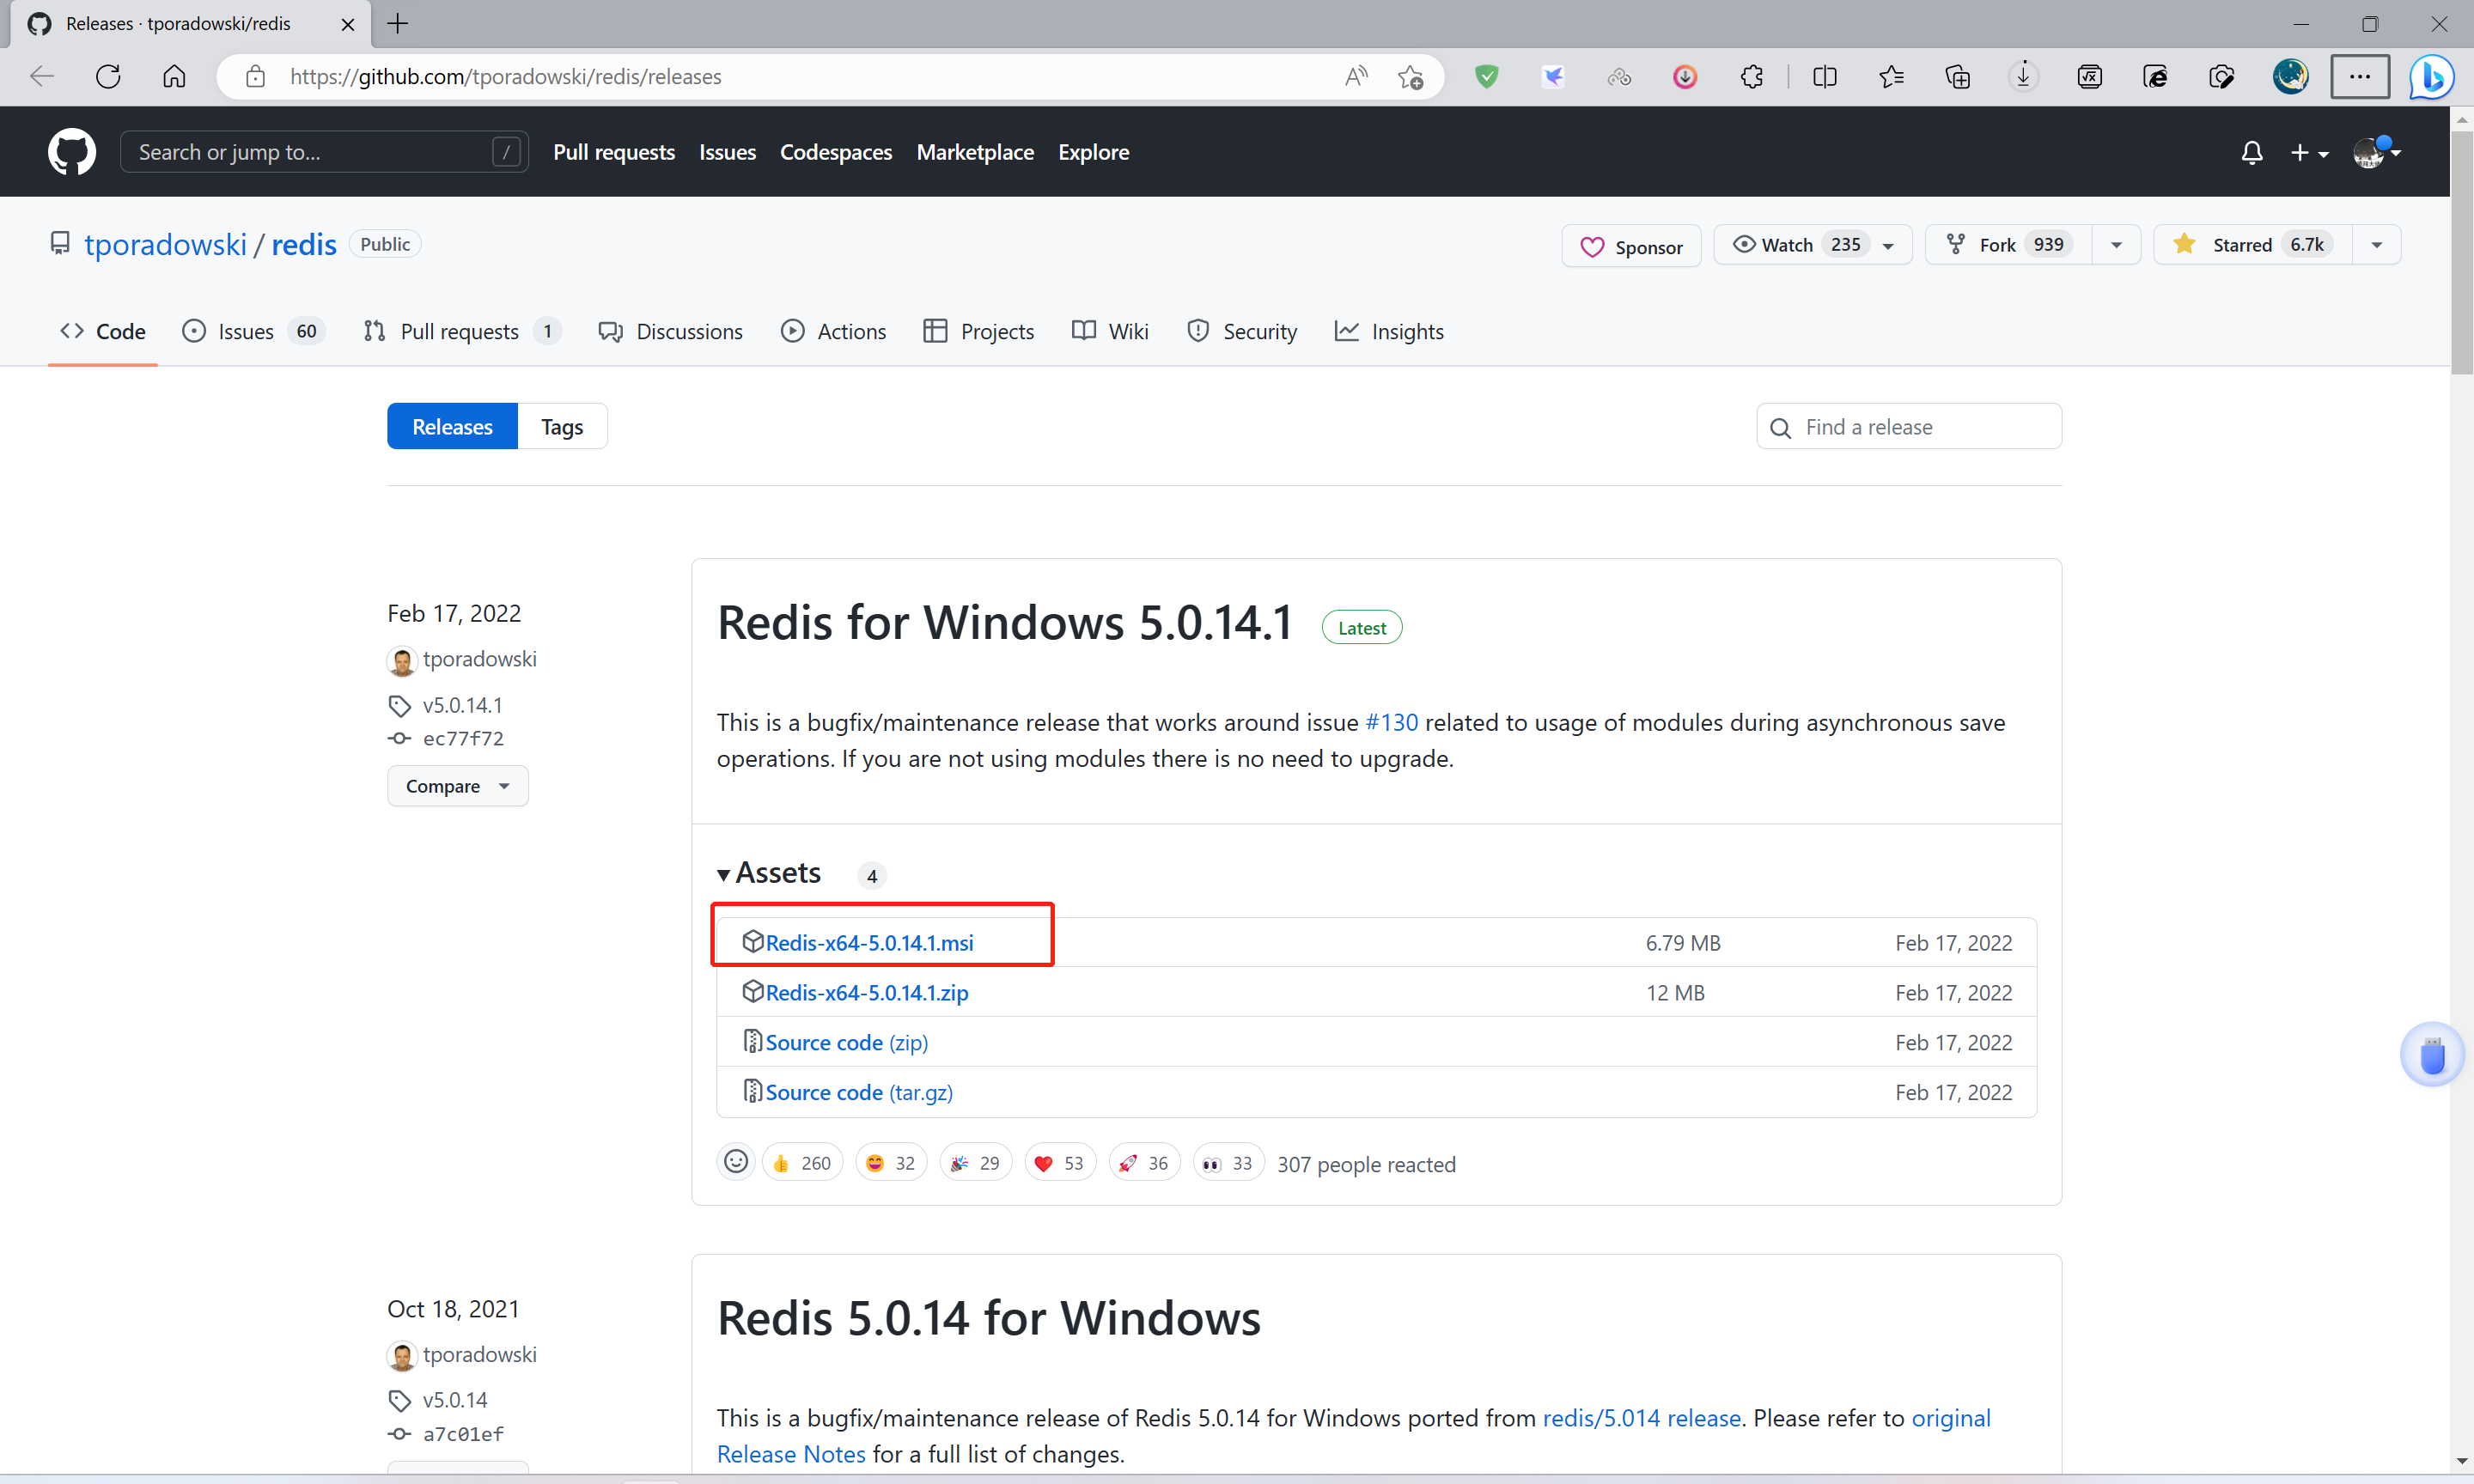Open the math solver toolbar icon
The image size is (2474, 1484).
[x=2089, y=76]
